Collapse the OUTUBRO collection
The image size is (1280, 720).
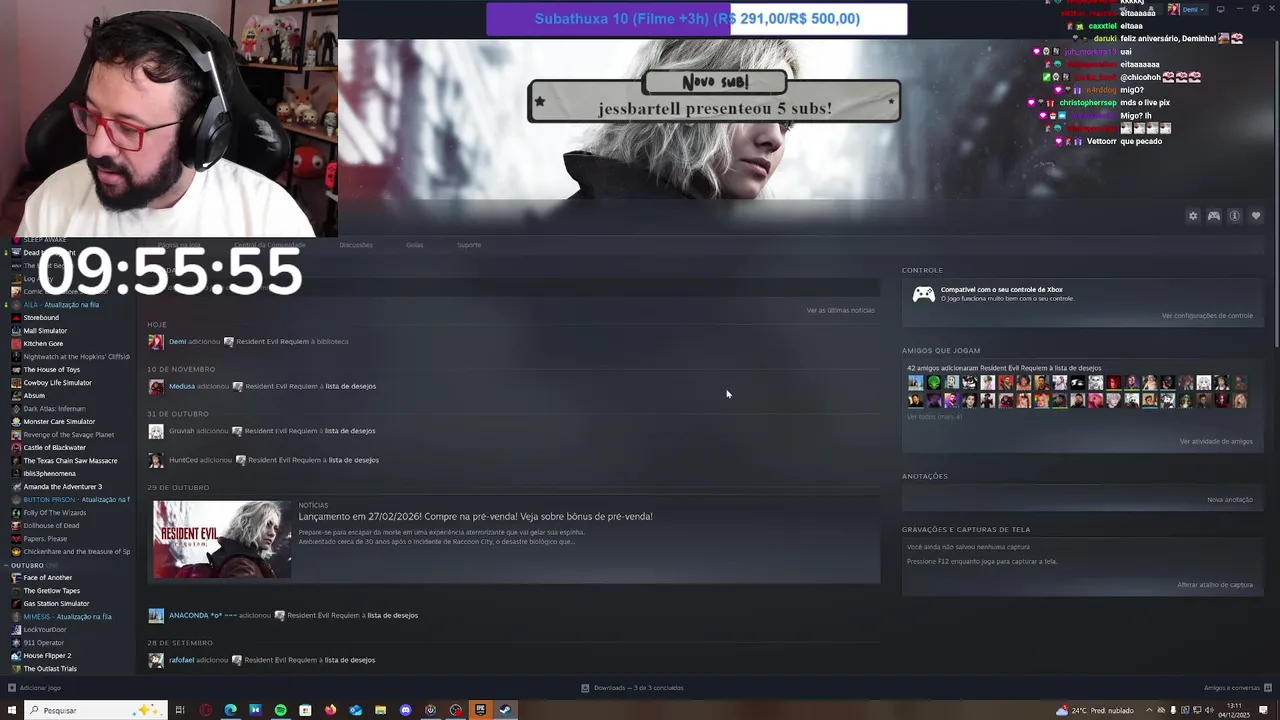point(6,565)
